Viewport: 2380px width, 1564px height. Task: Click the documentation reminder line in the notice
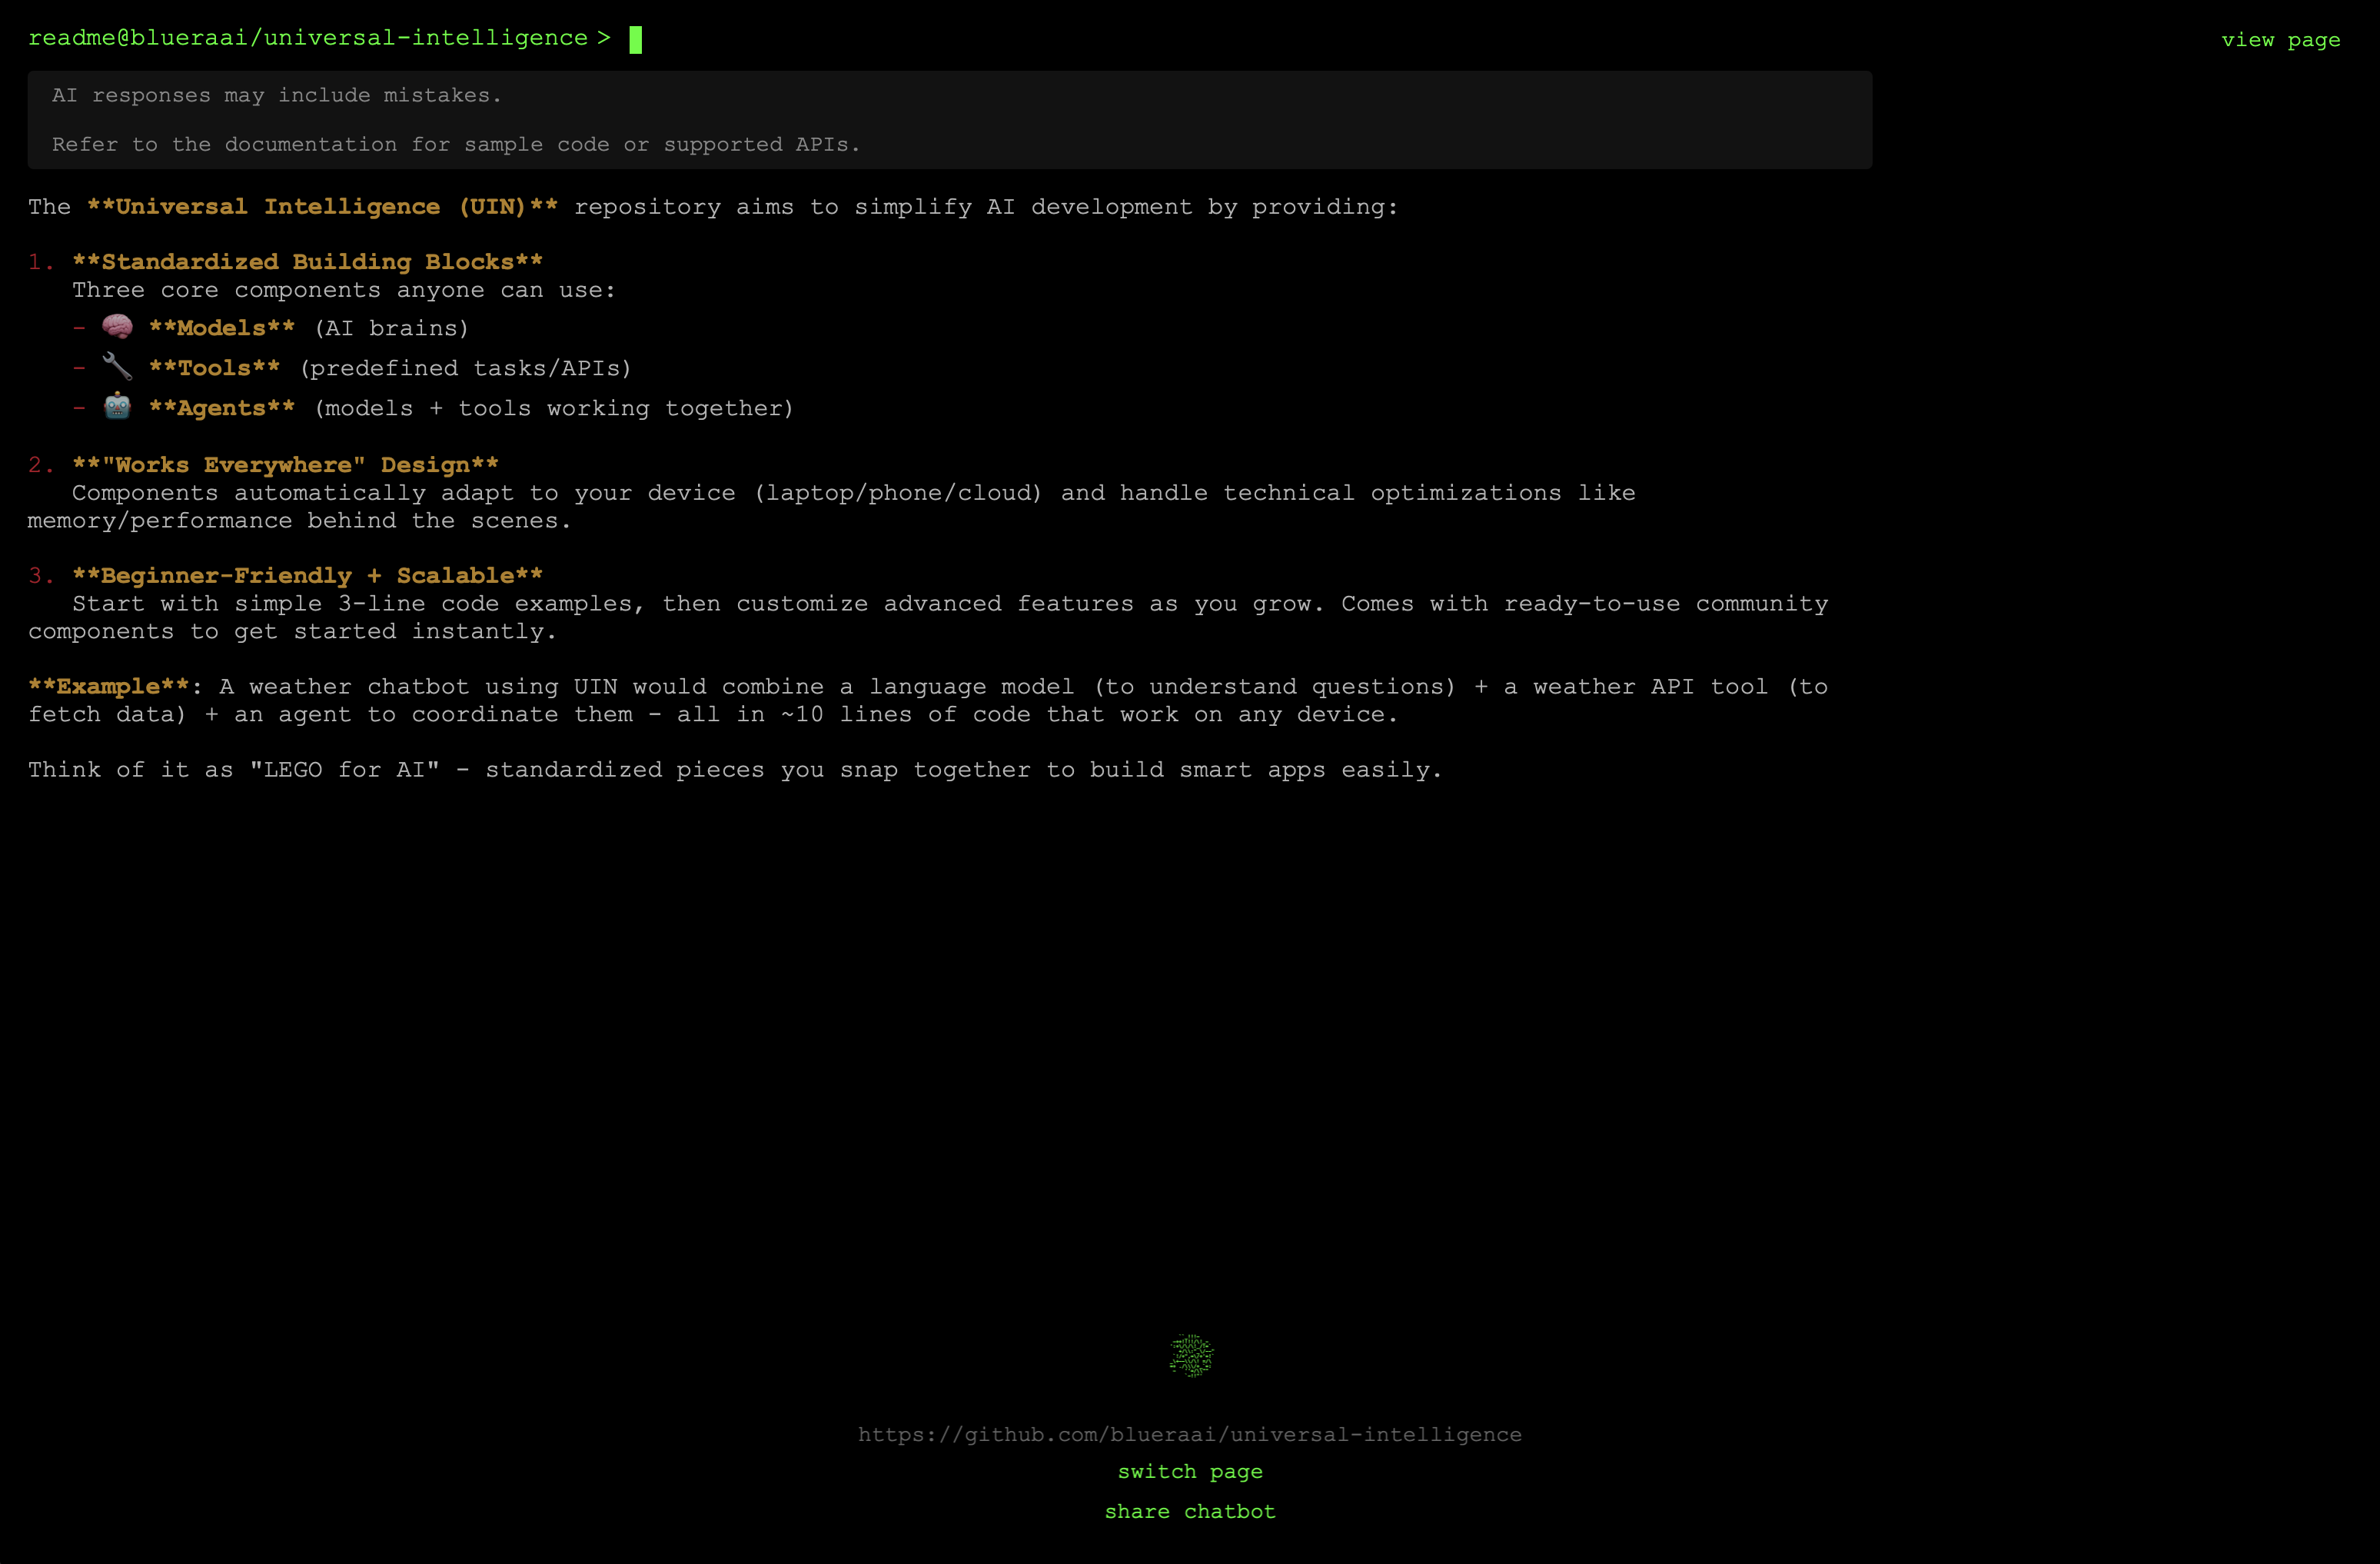[x=455, y=144]
